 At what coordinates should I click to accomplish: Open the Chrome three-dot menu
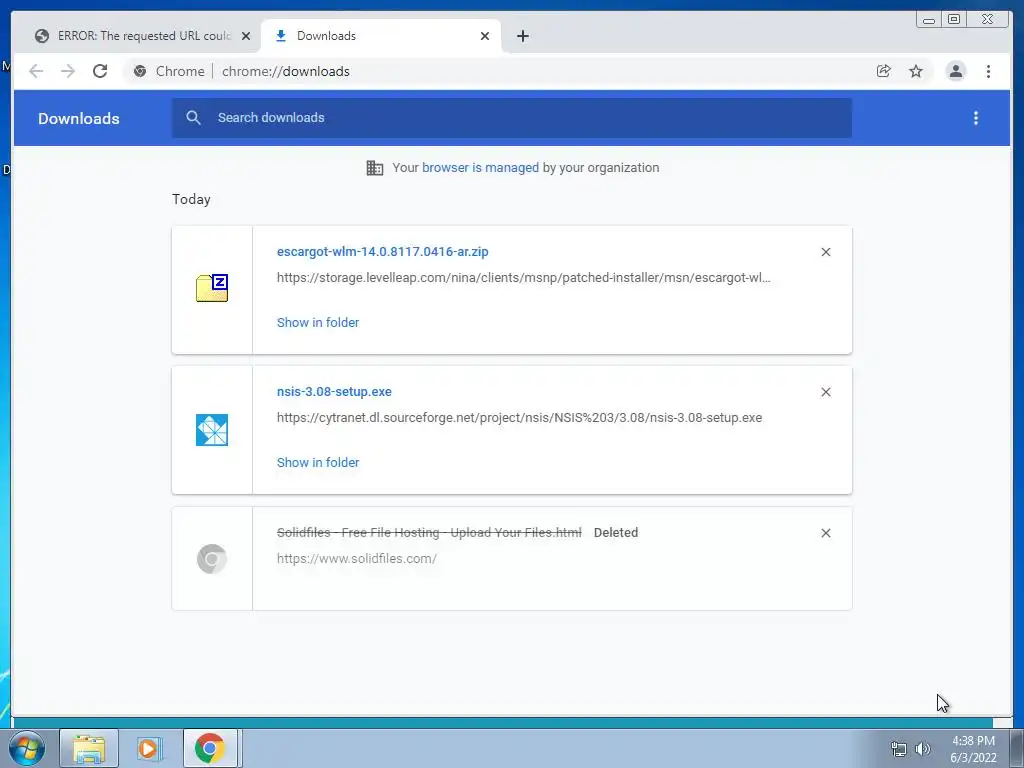(988, 71)
